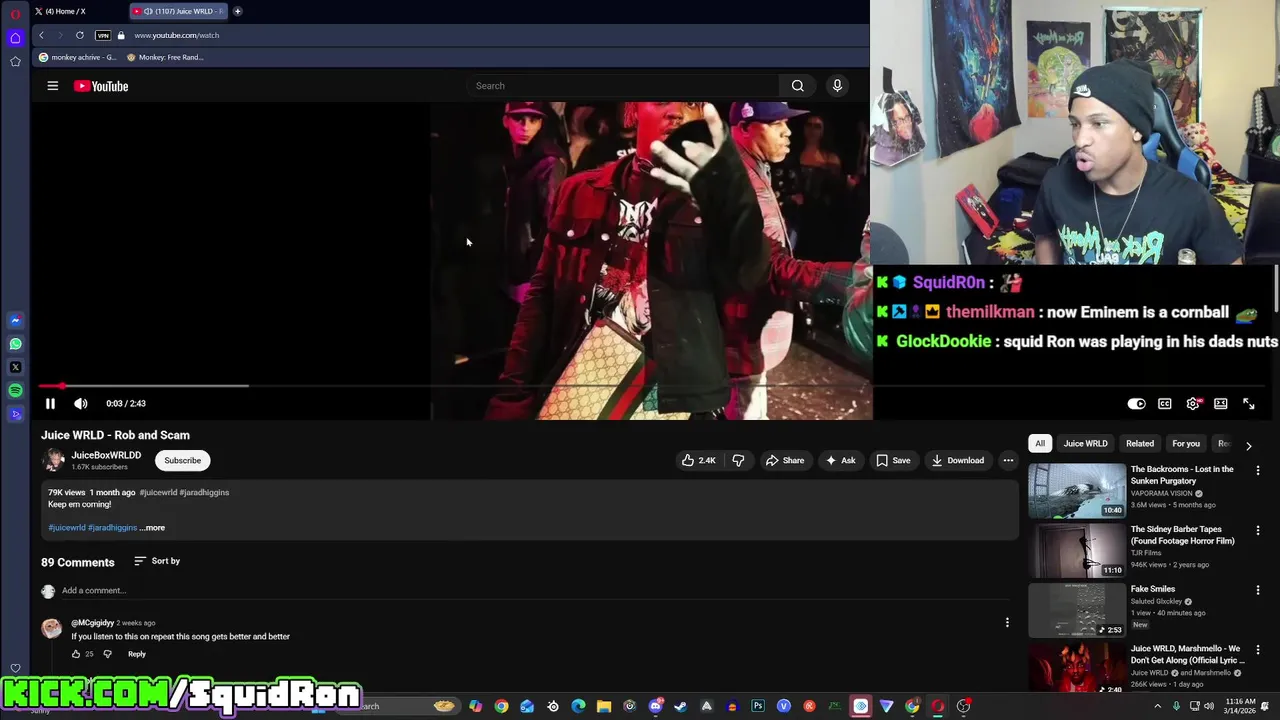Open the YouTube guide hamburger menu
Image resolution: width=1280 pixels, height=720 pixels.
tap(53, 86)
